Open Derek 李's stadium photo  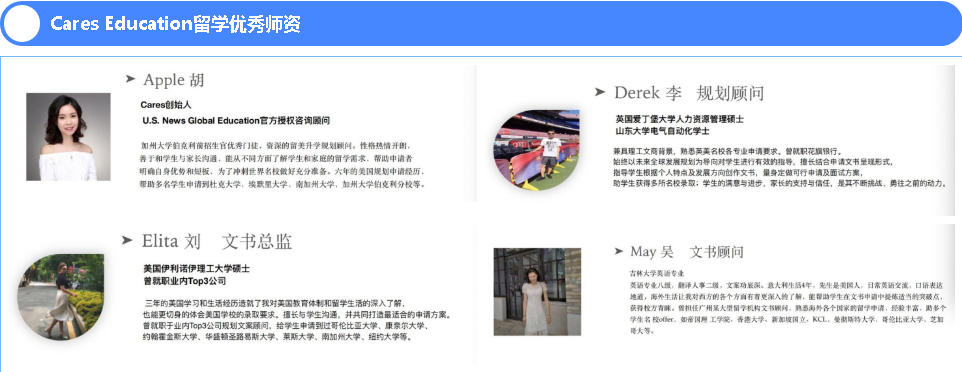[x=536, y=150]
